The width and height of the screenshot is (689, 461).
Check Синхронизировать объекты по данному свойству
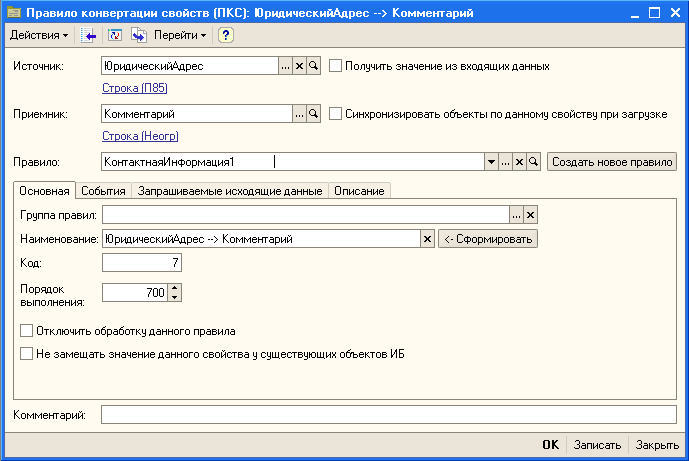point(335,114)
